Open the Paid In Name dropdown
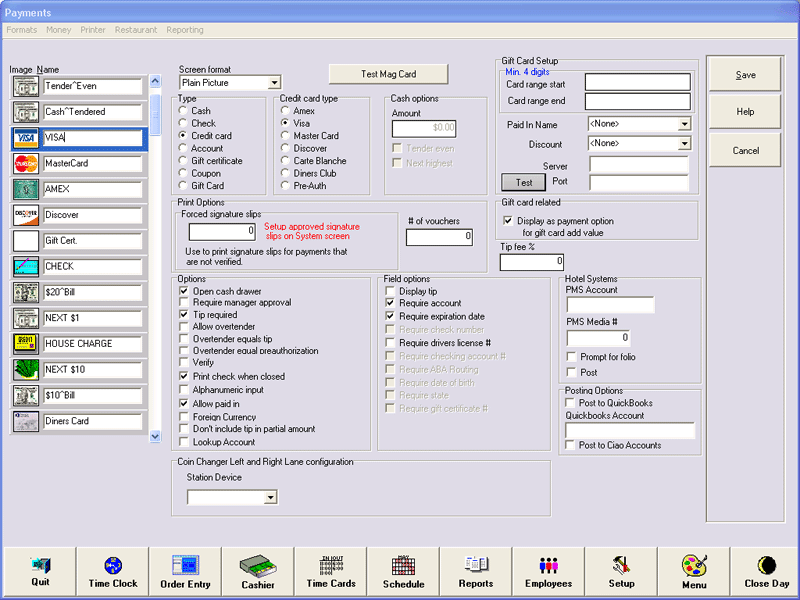 [x=684, y=124]
